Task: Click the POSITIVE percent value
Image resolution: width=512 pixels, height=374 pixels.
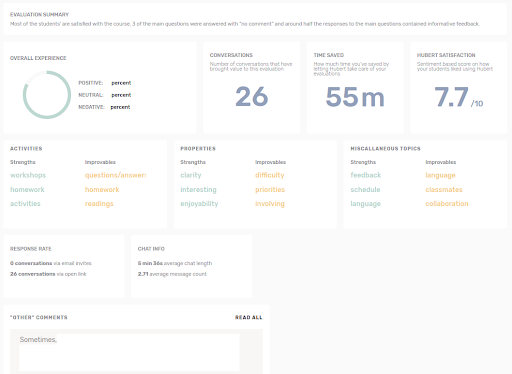Action: click(121, 83)
